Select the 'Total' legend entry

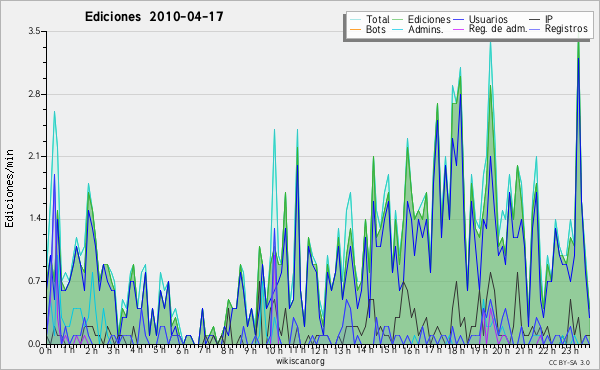click(377, 19)
